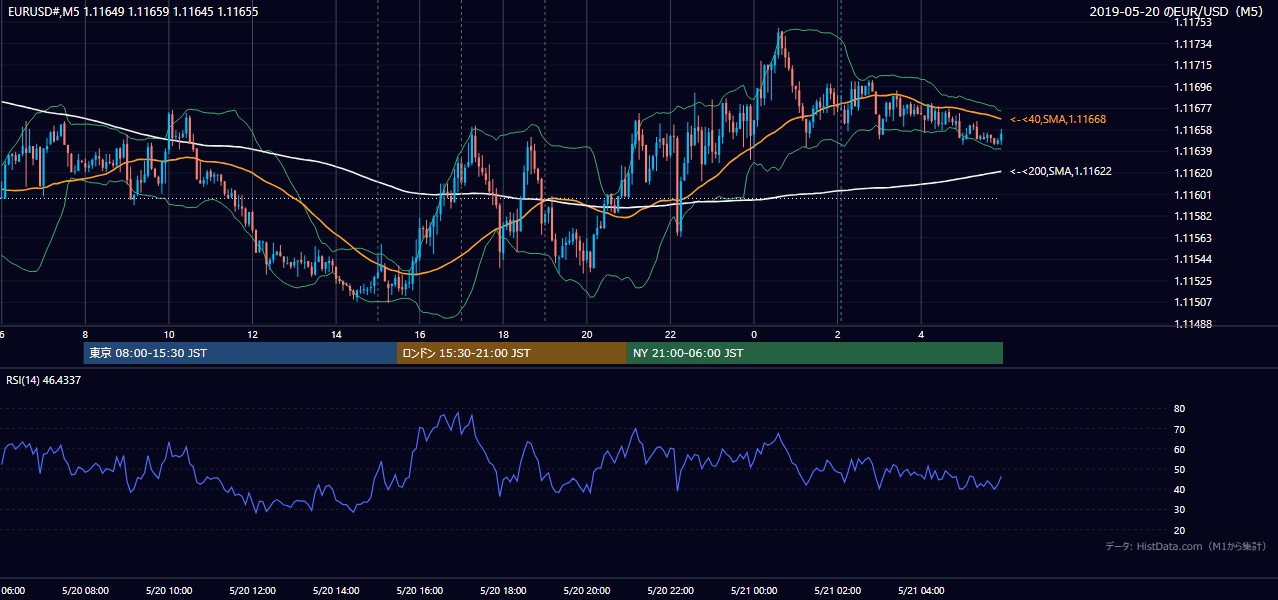
Task: Click the 40 SMA 1.11668 label
Action: pyautogui.click(x=1057, y=119)
